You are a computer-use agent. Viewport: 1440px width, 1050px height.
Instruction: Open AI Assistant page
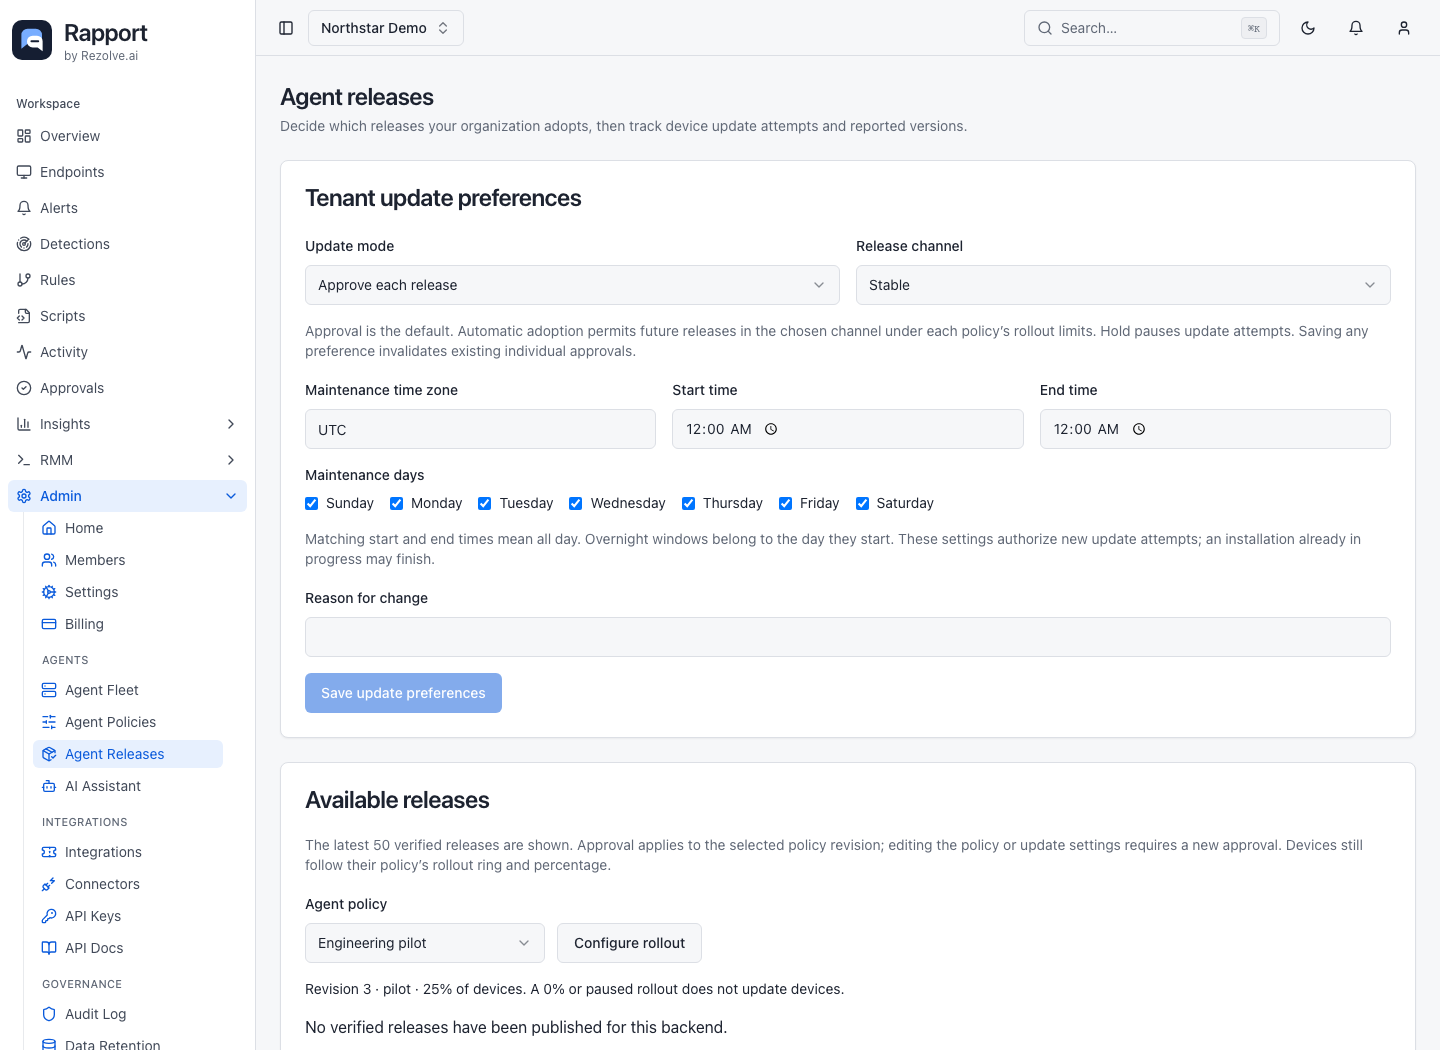(x=128, y=786)
